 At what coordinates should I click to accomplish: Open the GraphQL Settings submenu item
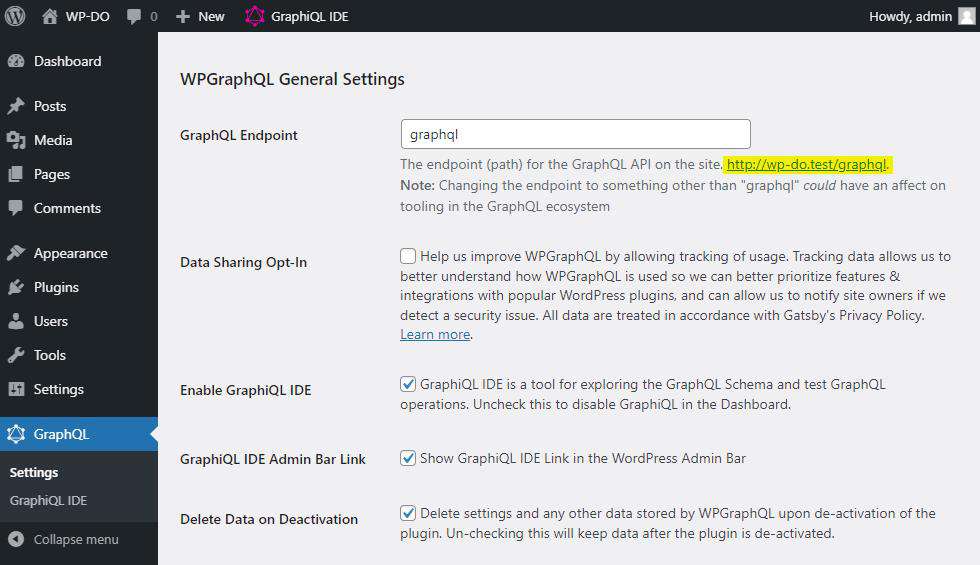pos(34,472)
